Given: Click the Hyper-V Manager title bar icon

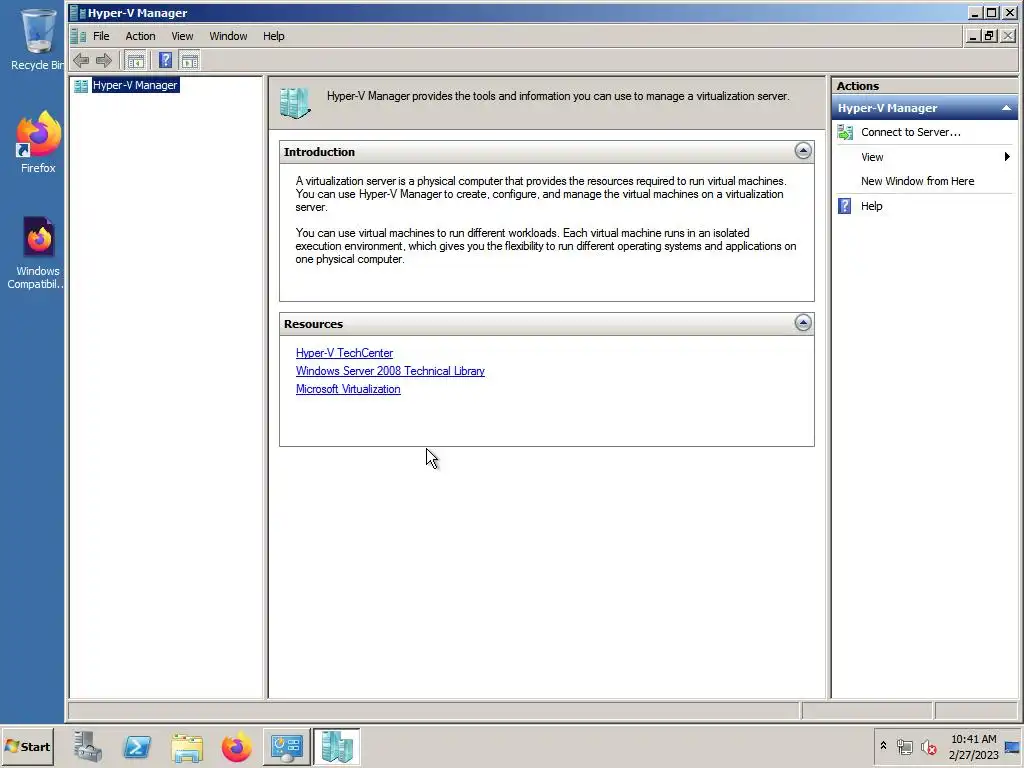Looking at the screenshot, I should point(77,12).
